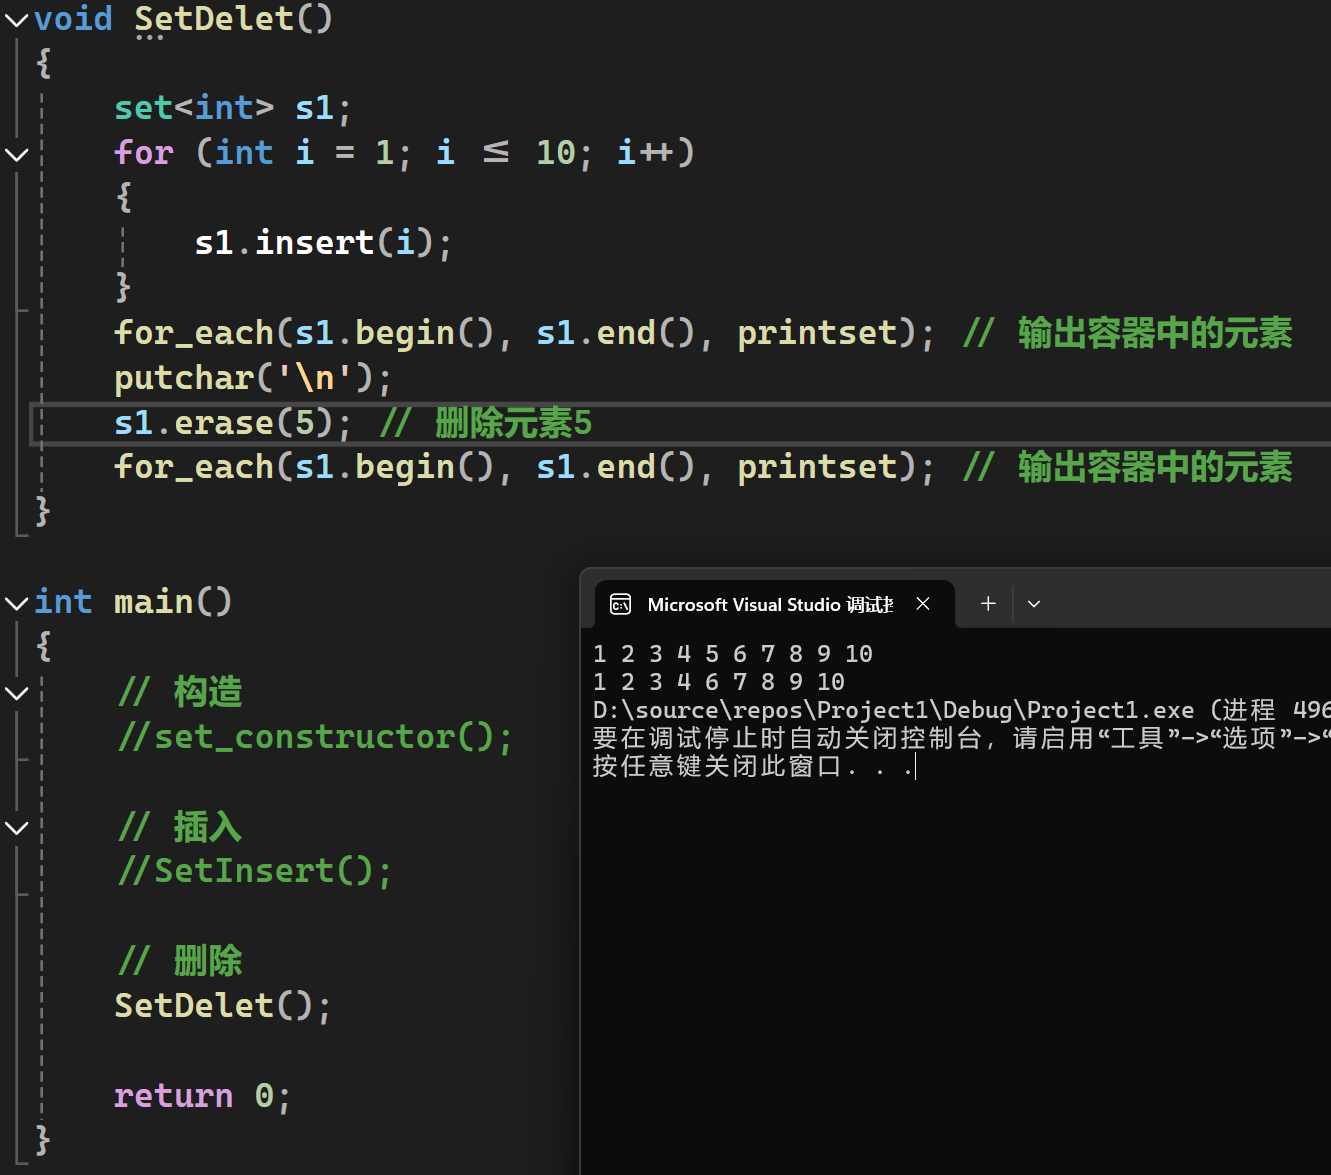Open a new console tab with plus
1331x1175 pixels.
(x=988, y=604)
